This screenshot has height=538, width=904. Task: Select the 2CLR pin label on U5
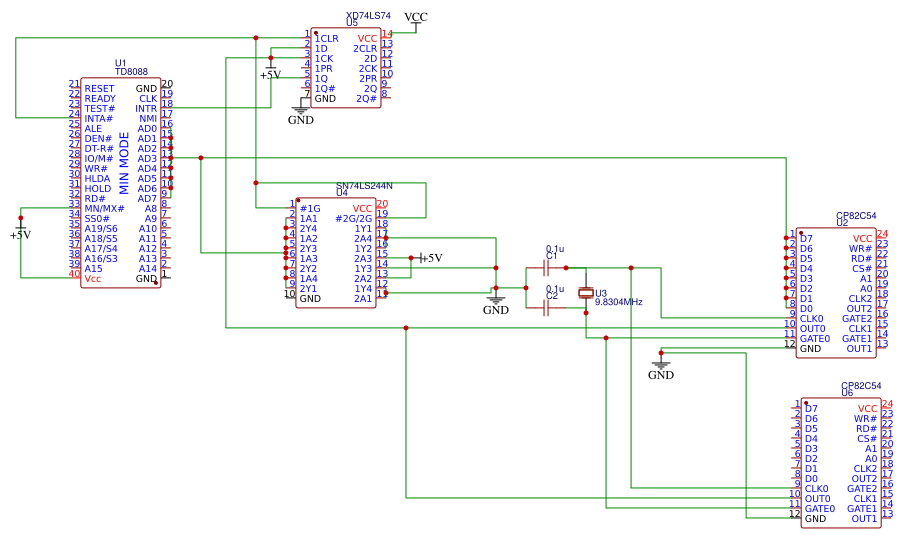pos(365,49)
